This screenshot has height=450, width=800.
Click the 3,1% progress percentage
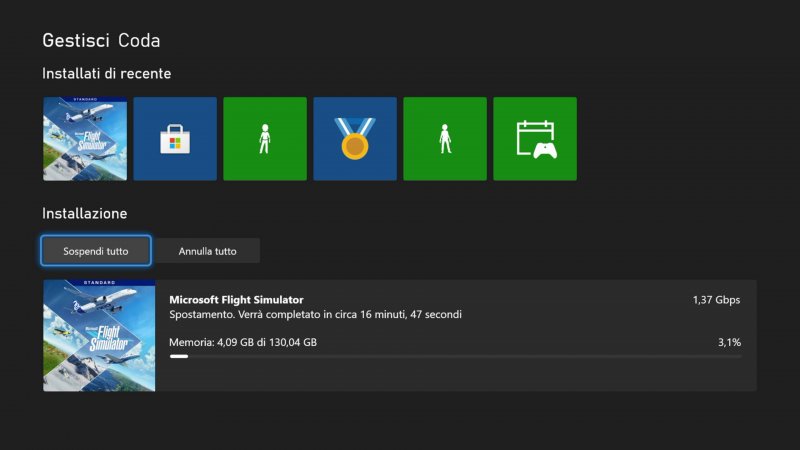click(x=730, y=342)
